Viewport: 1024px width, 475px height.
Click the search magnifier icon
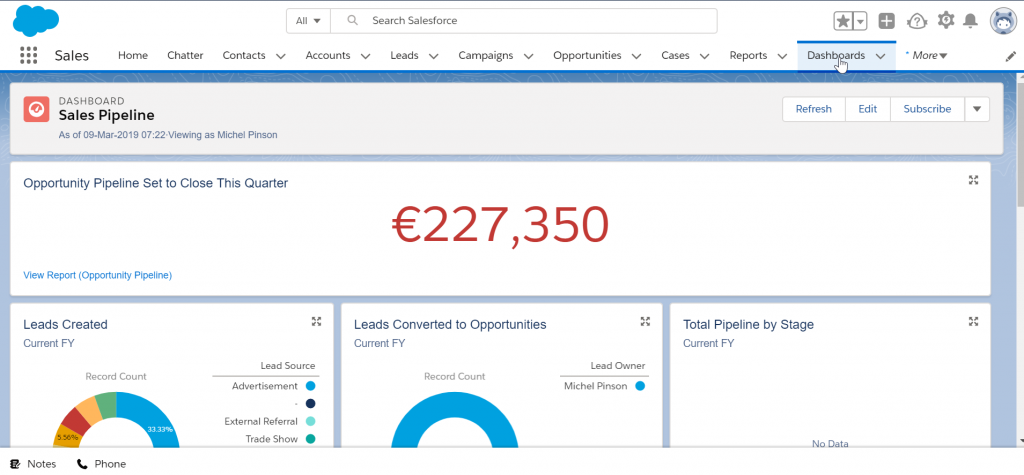(353, 20)
